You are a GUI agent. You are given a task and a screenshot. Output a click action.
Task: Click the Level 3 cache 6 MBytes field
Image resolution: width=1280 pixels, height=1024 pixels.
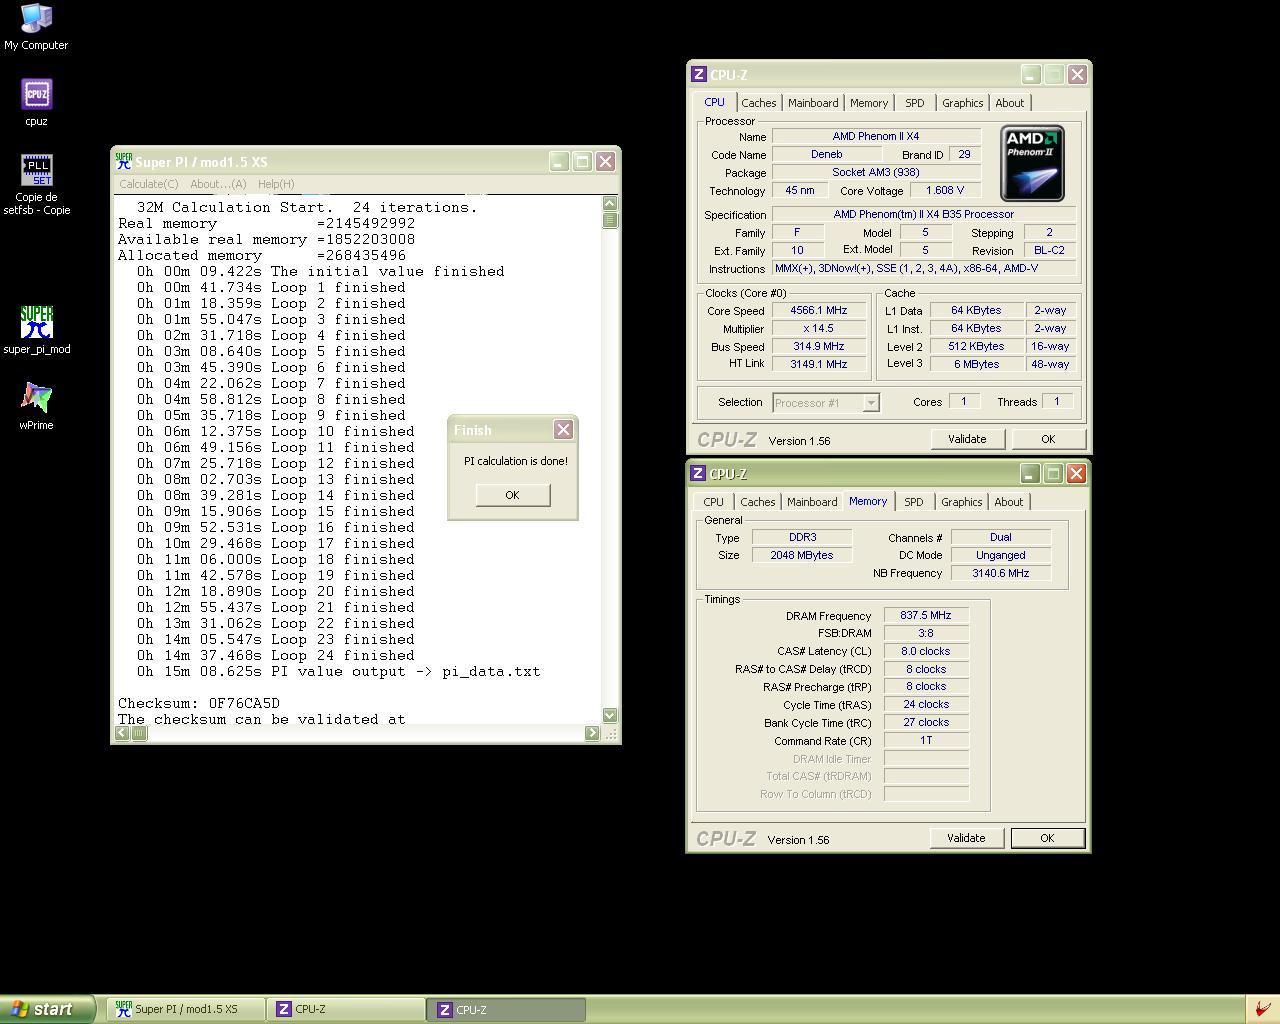[977, 364]
